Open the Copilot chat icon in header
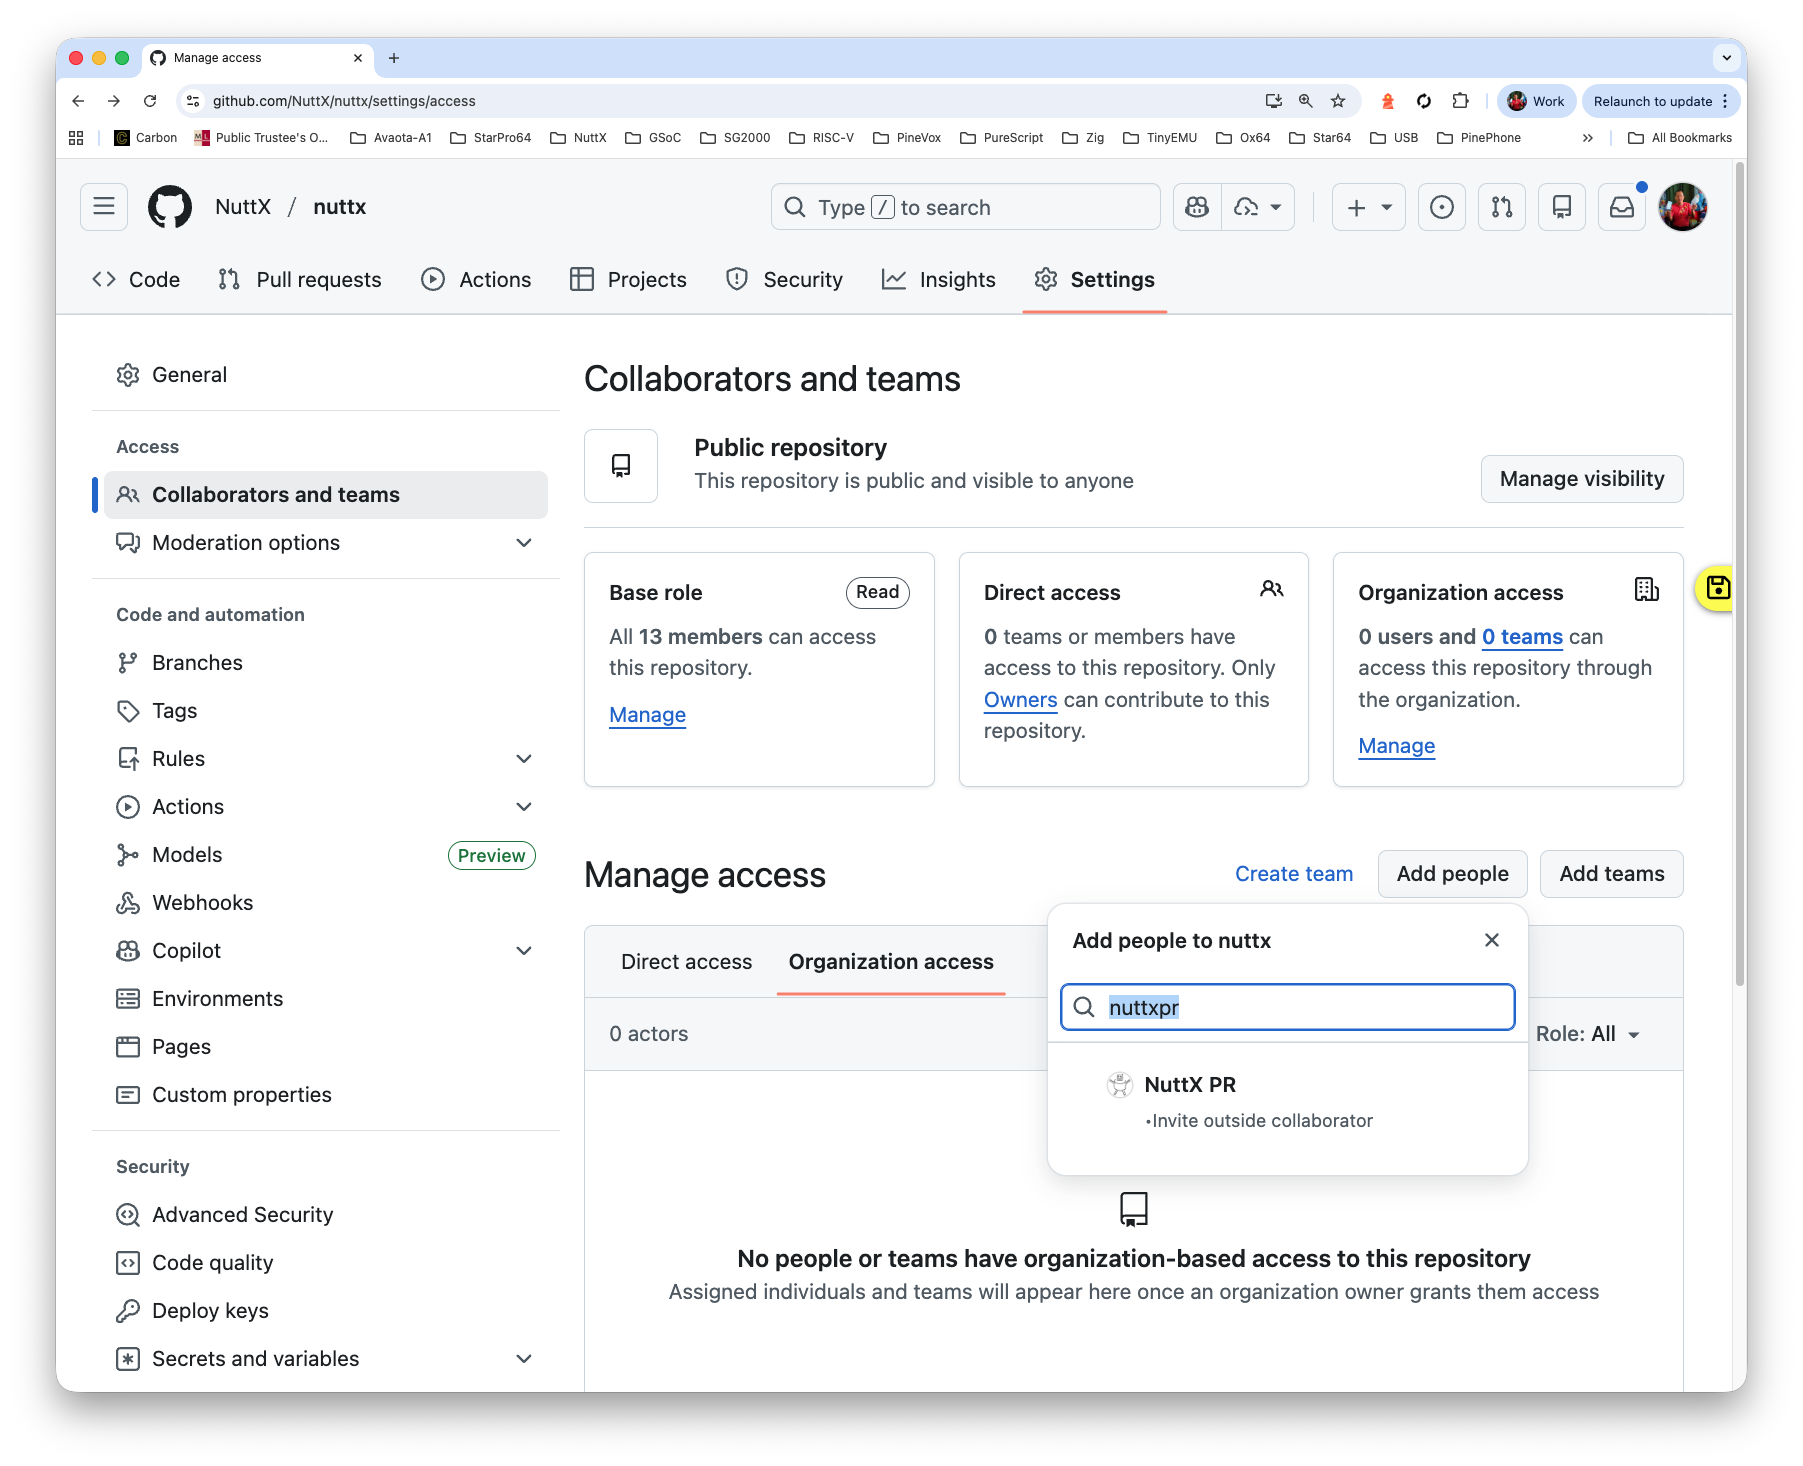Image resolution: width=1803 pixels, height=1466 pixels. (x=1197, y=207)
